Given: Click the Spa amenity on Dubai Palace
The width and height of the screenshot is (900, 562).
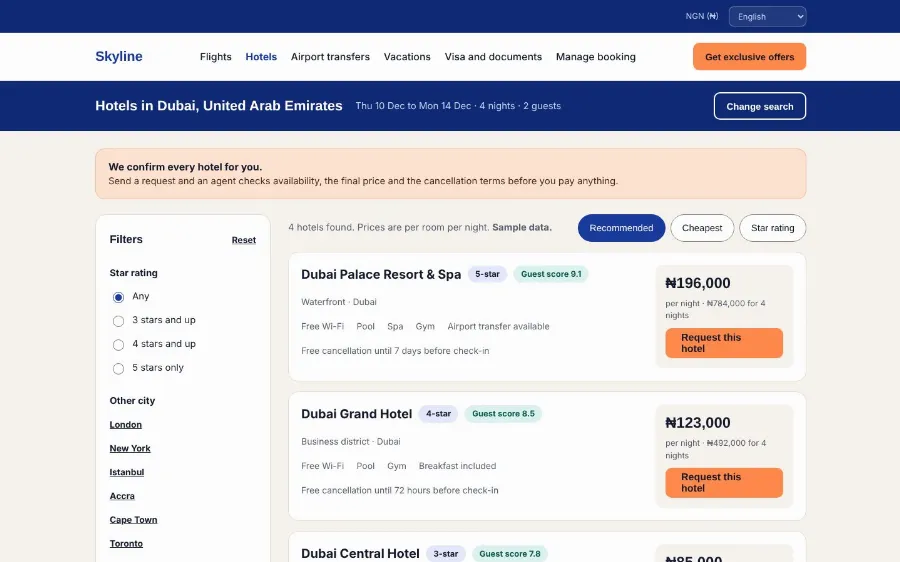Looking at the screenshot, I should tap(395, 327).
